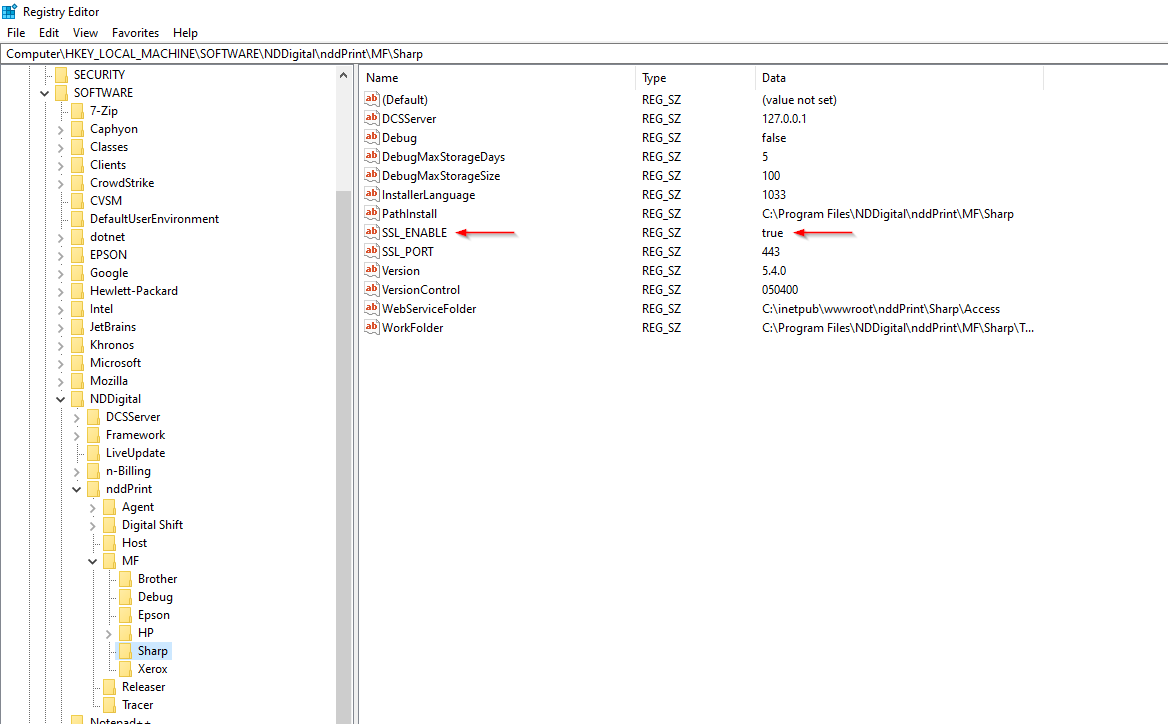Click the registry path address bar

pyautogui.click(x=584, y=54)
